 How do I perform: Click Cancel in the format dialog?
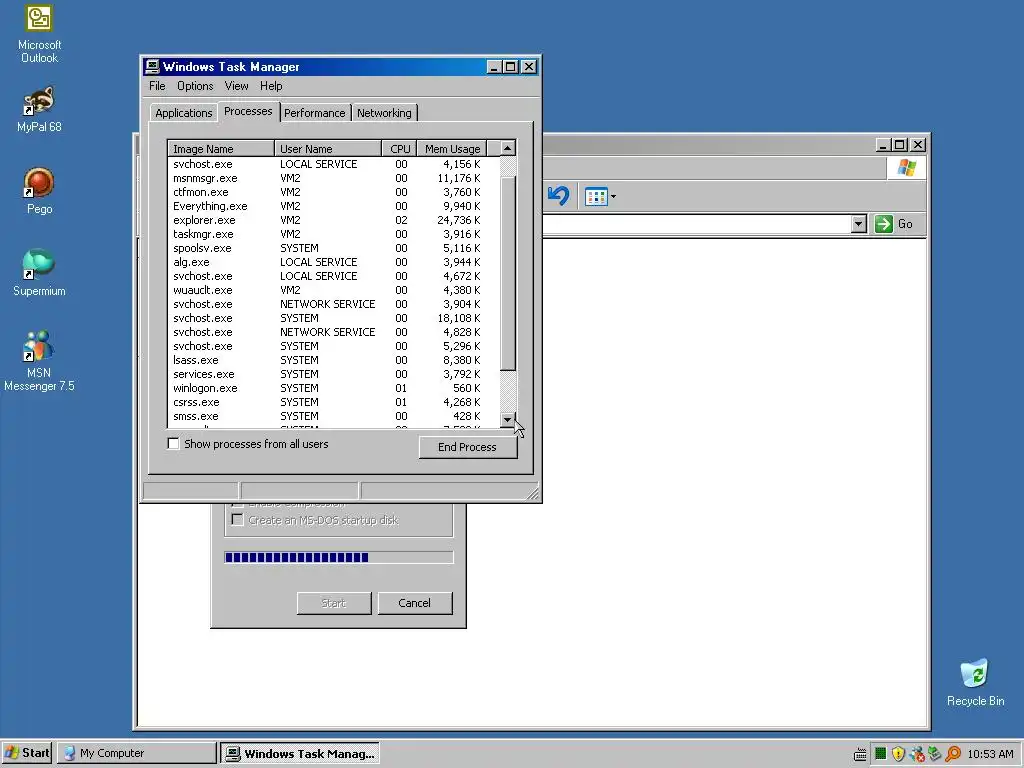pyautogui.click(x=415, y=603)
